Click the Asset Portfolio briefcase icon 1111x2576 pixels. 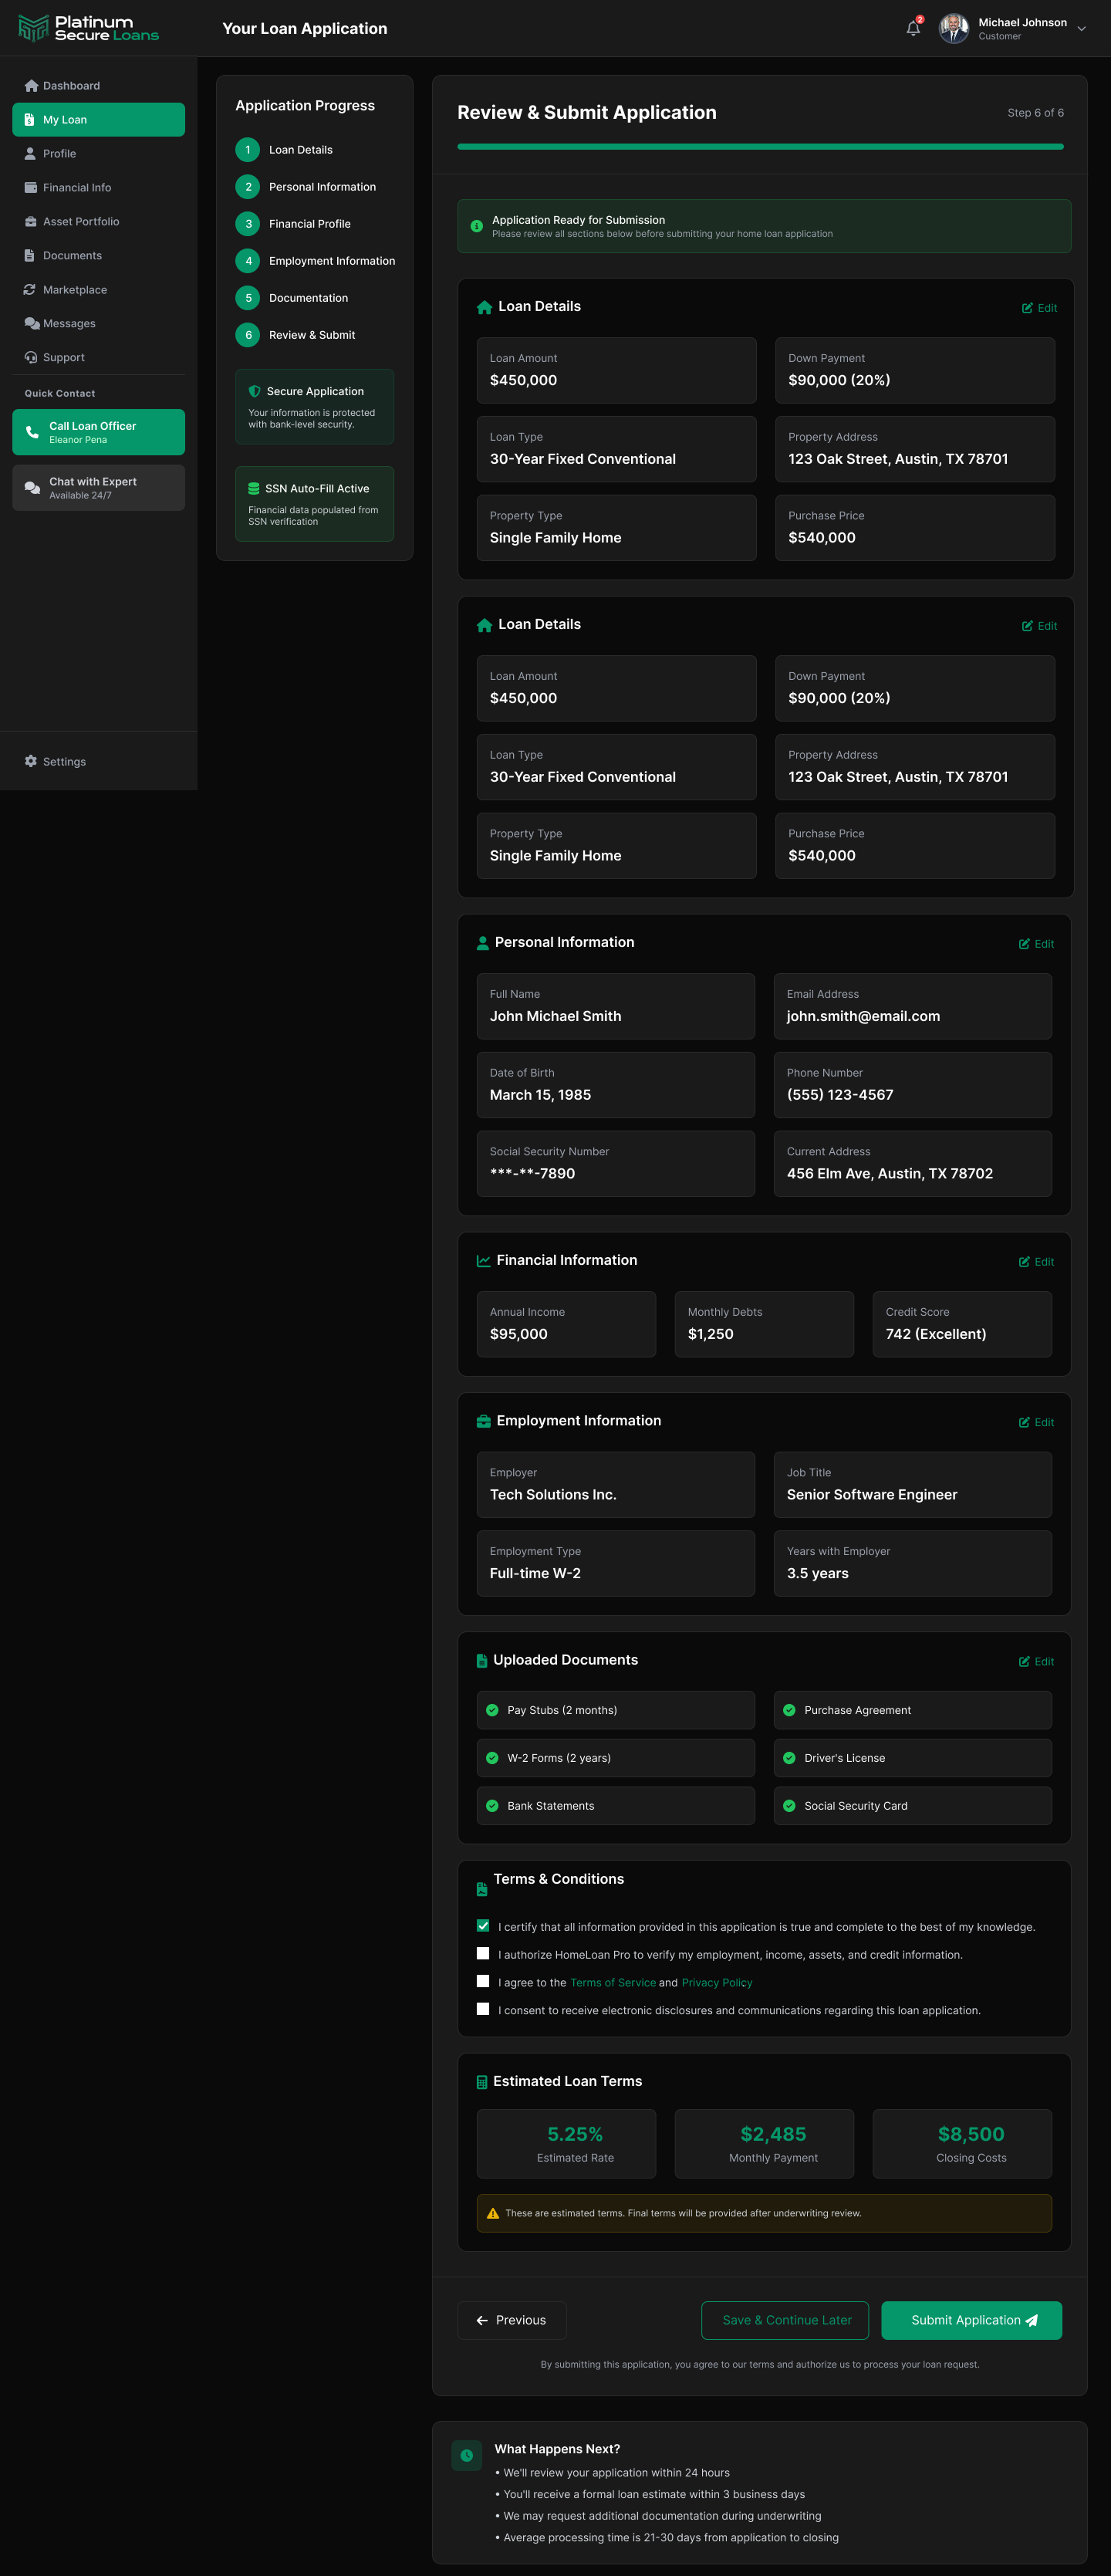pyautogui.click(x=31, y=222)
